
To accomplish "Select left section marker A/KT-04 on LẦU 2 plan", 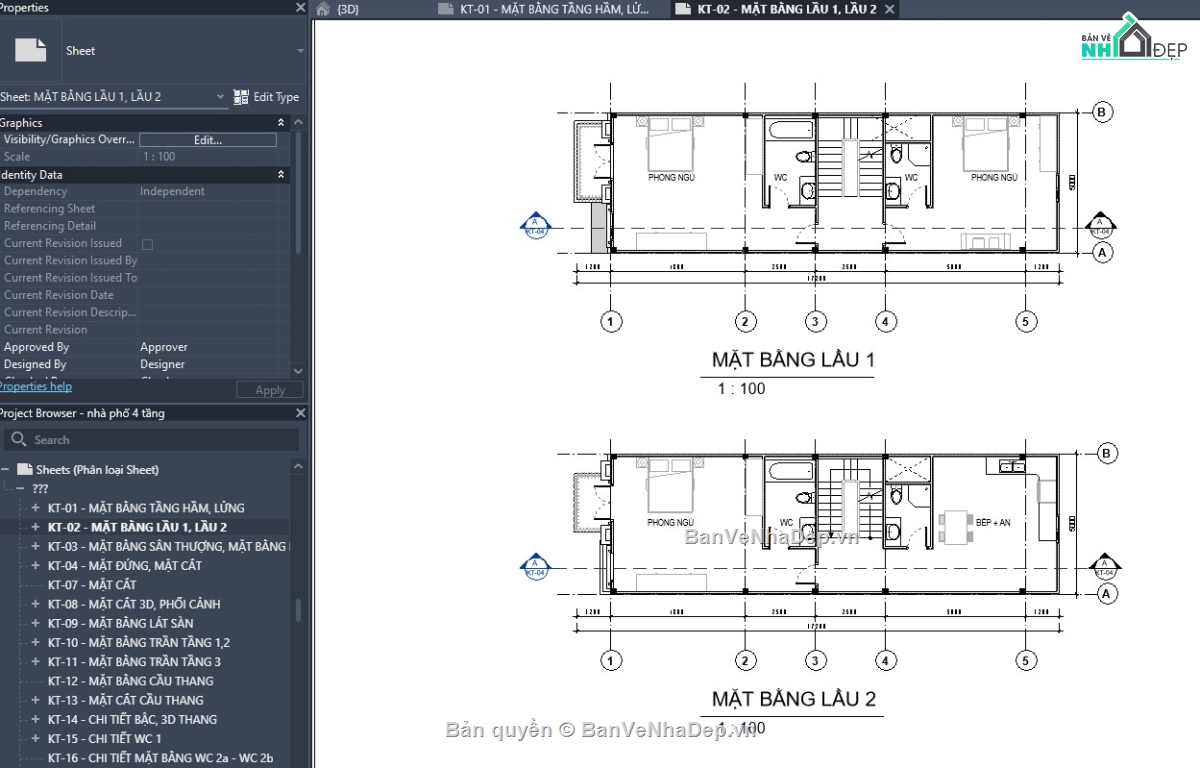I will pyautogui.click(x=535, y=567).
